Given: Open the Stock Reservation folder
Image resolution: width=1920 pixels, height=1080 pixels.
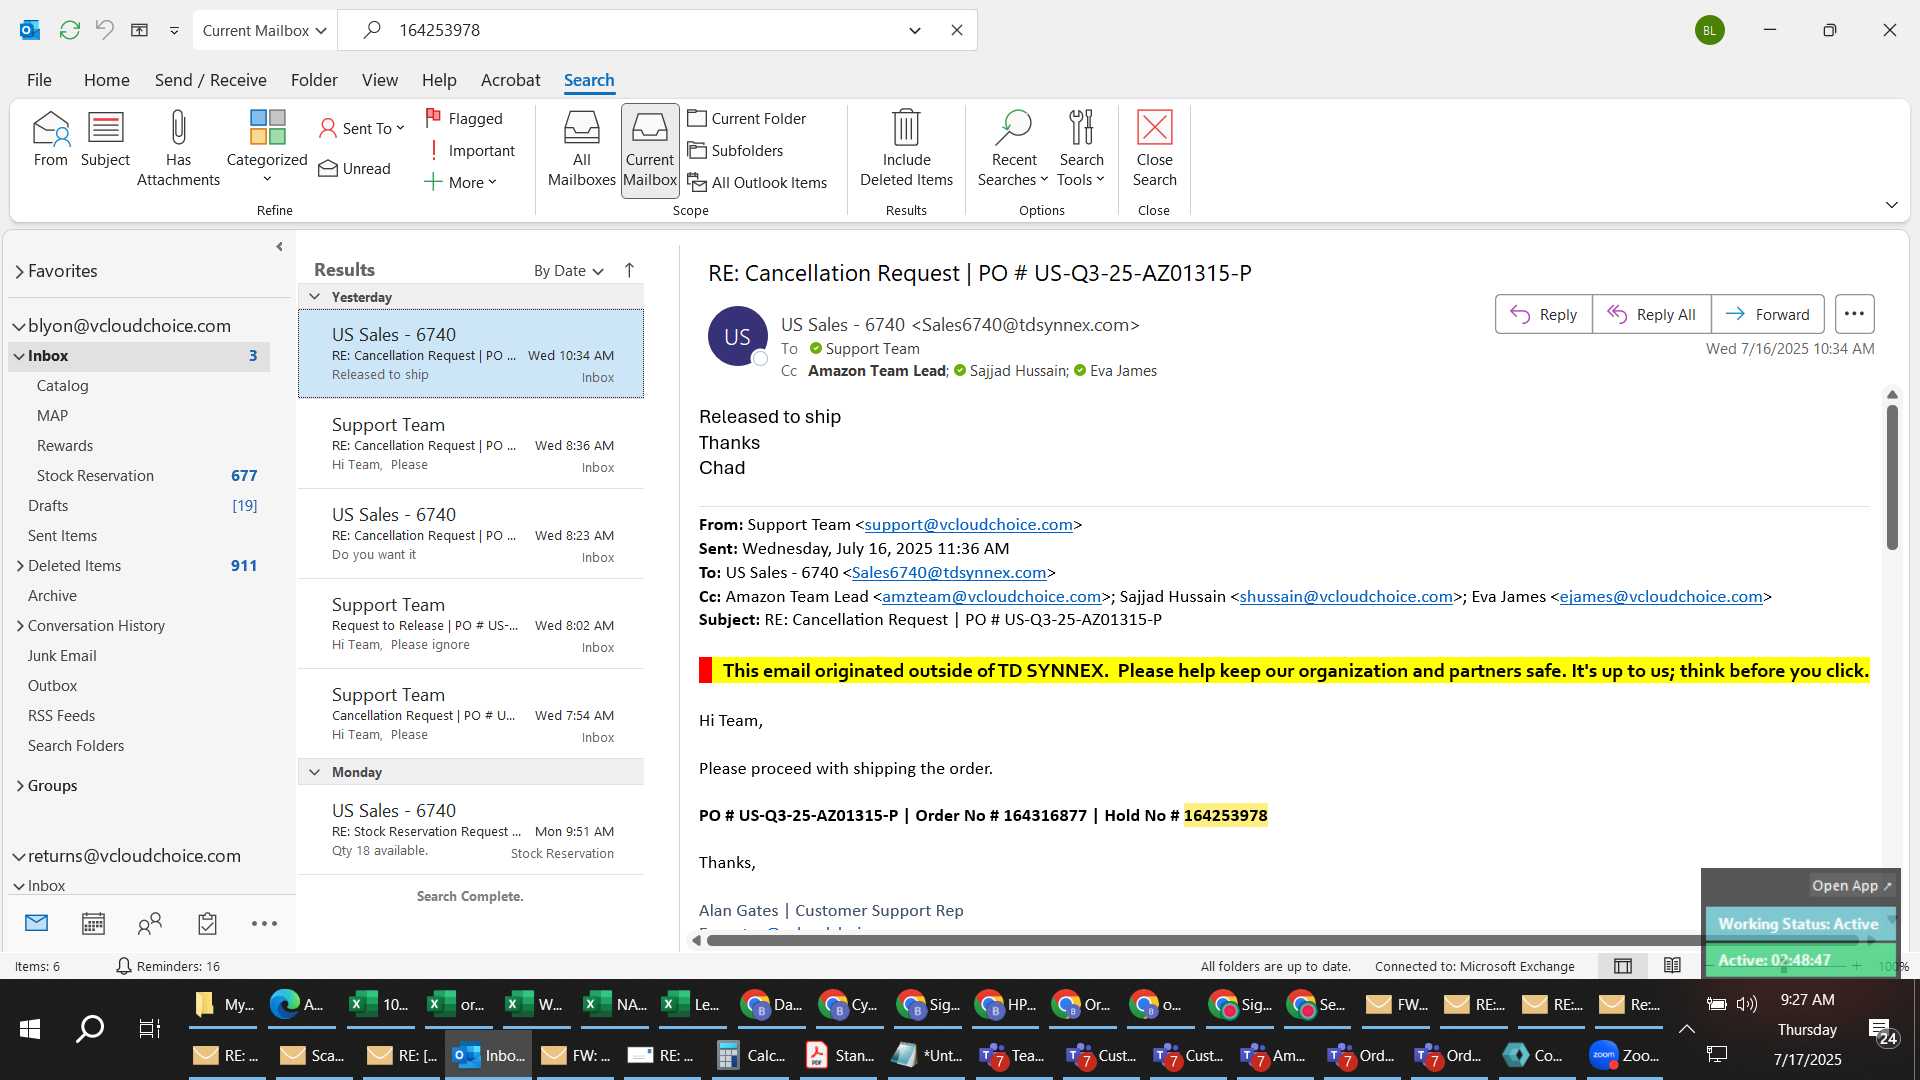Looking at the screenshot, I should pos(95,476).
